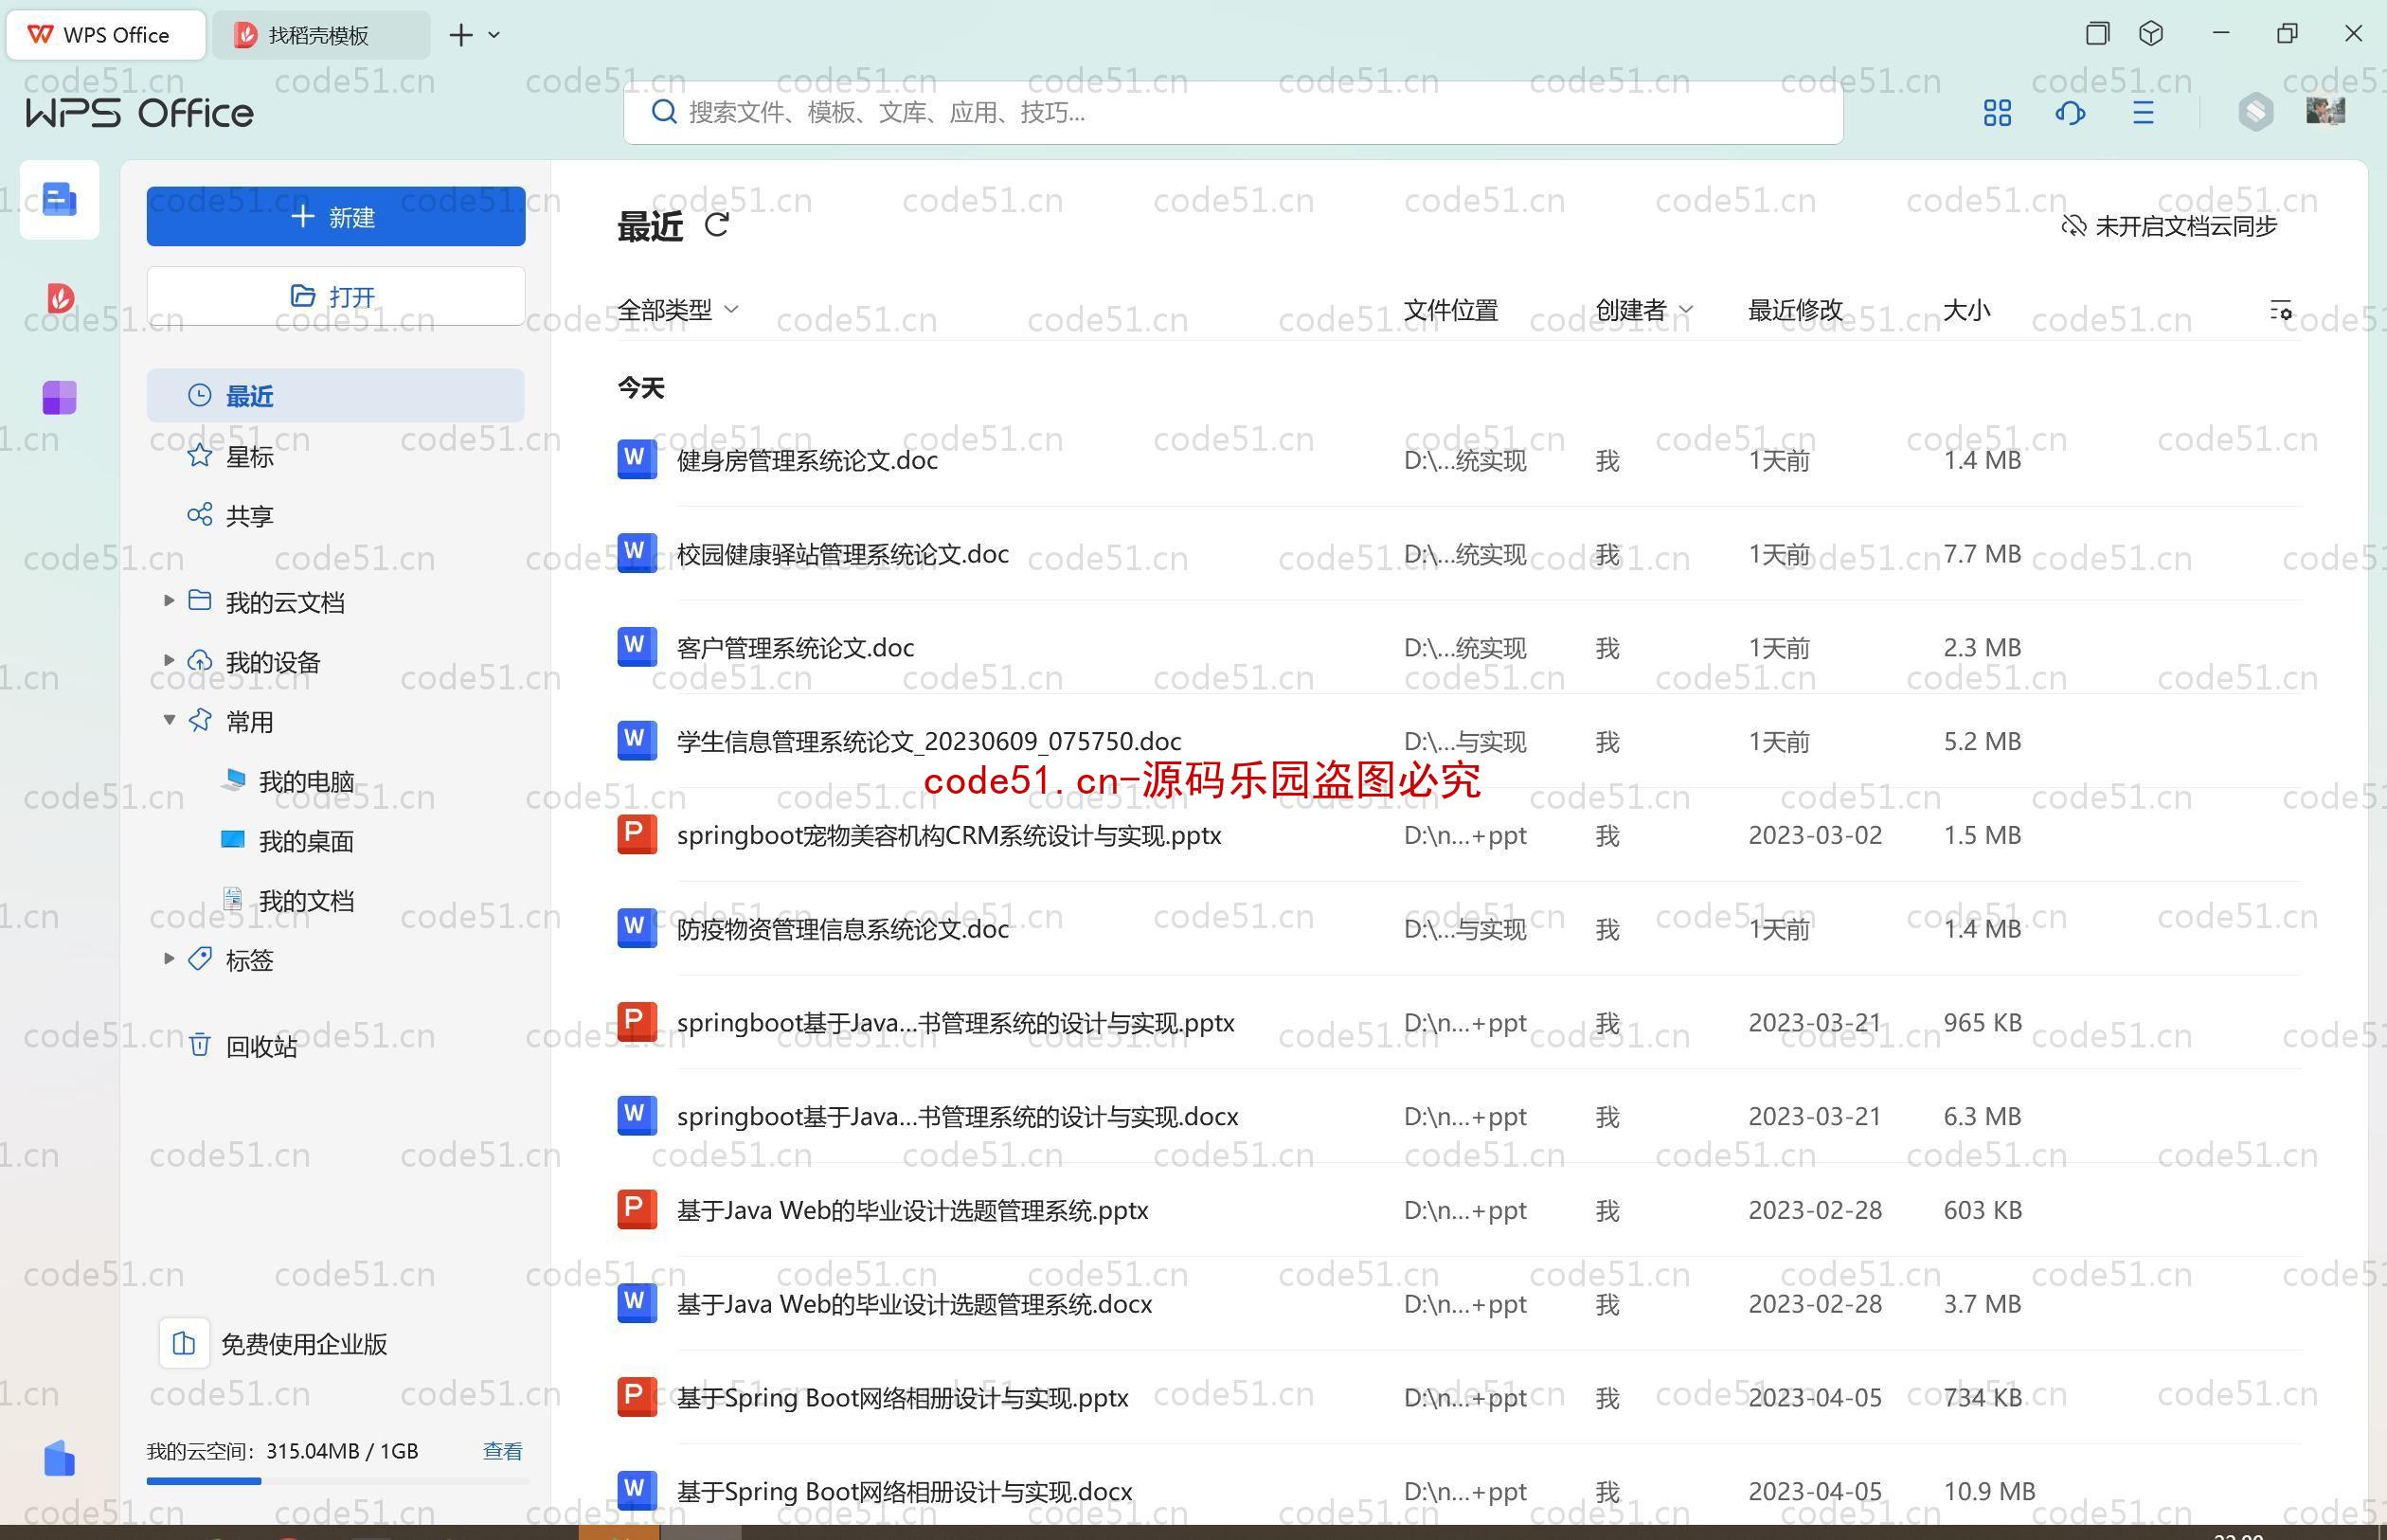Open springboot基于Java...书管理系统的设计与实现.docx
This screenshot has width=2387, height=1540.
(x=957, y=1116)
